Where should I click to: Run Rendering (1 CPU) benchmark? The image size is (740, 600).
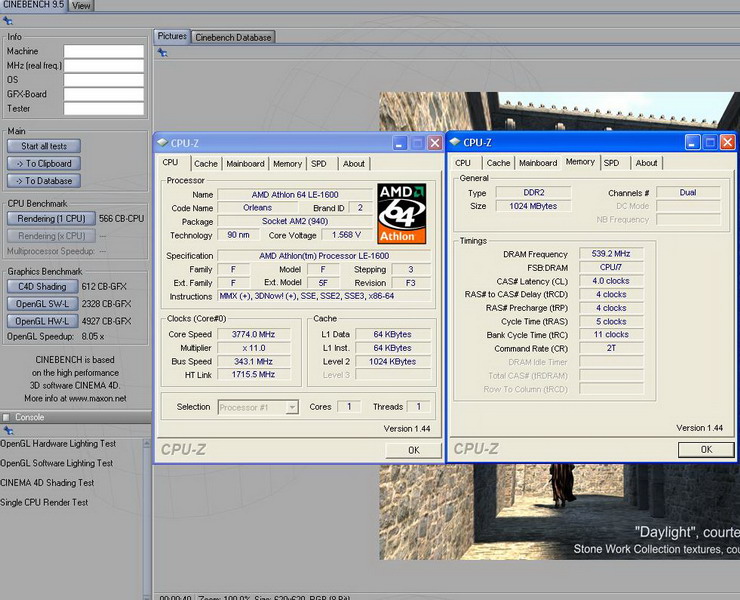(51, 219)
